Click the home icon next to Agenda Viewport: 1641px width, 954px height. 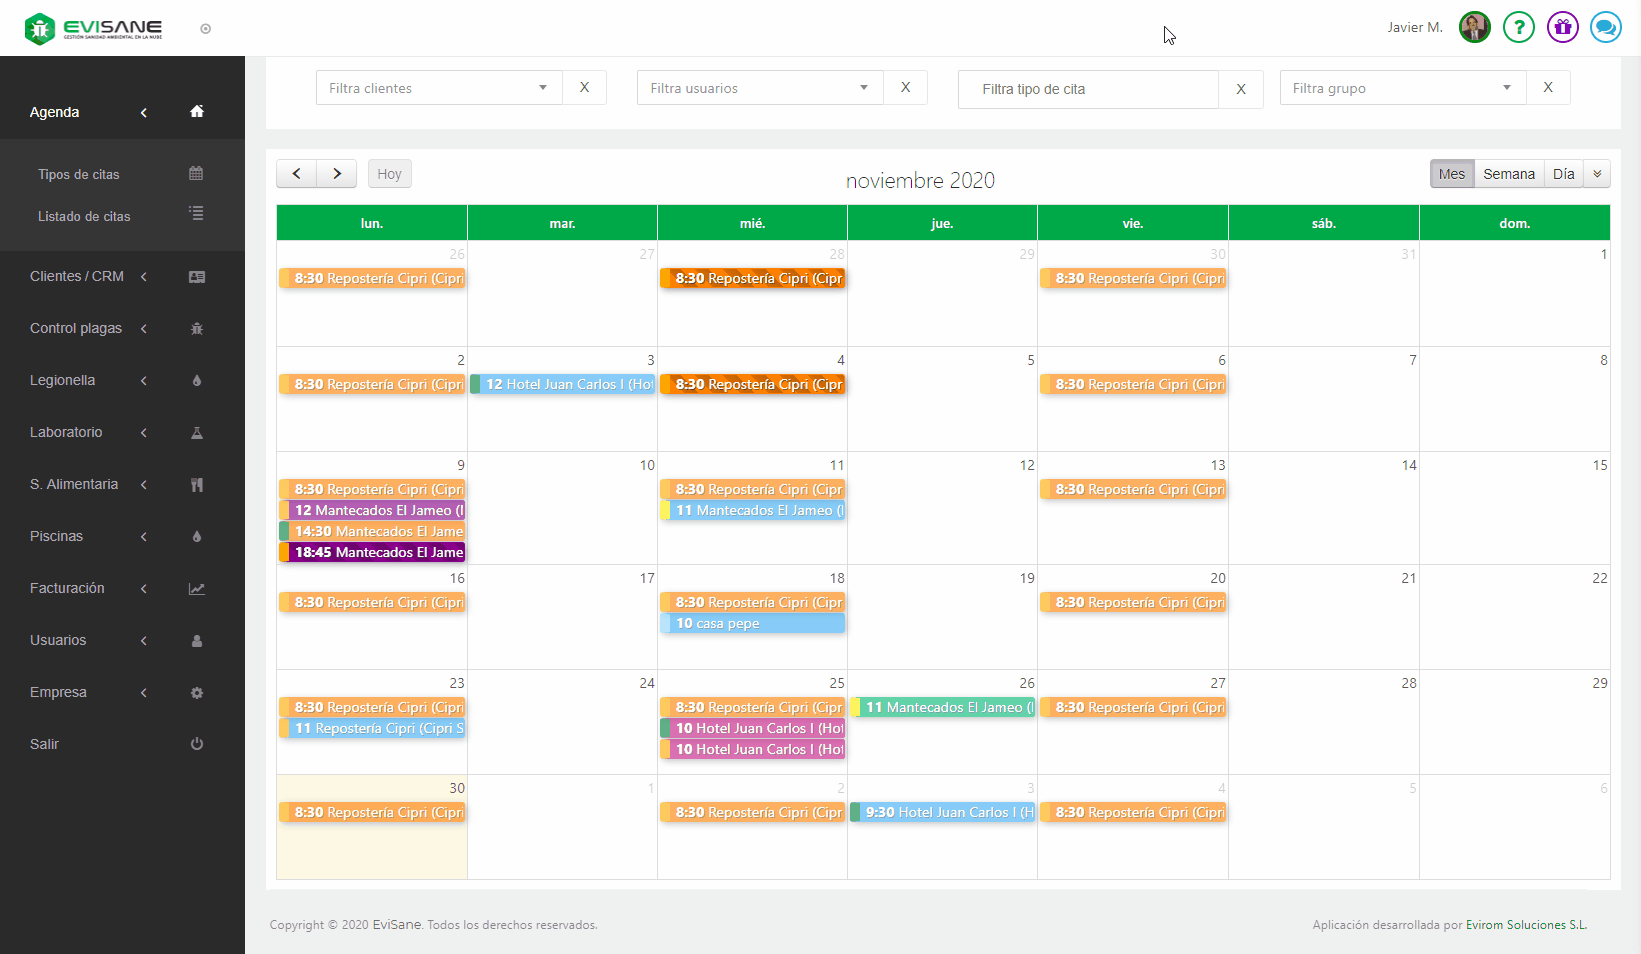[x=197, y=112]
